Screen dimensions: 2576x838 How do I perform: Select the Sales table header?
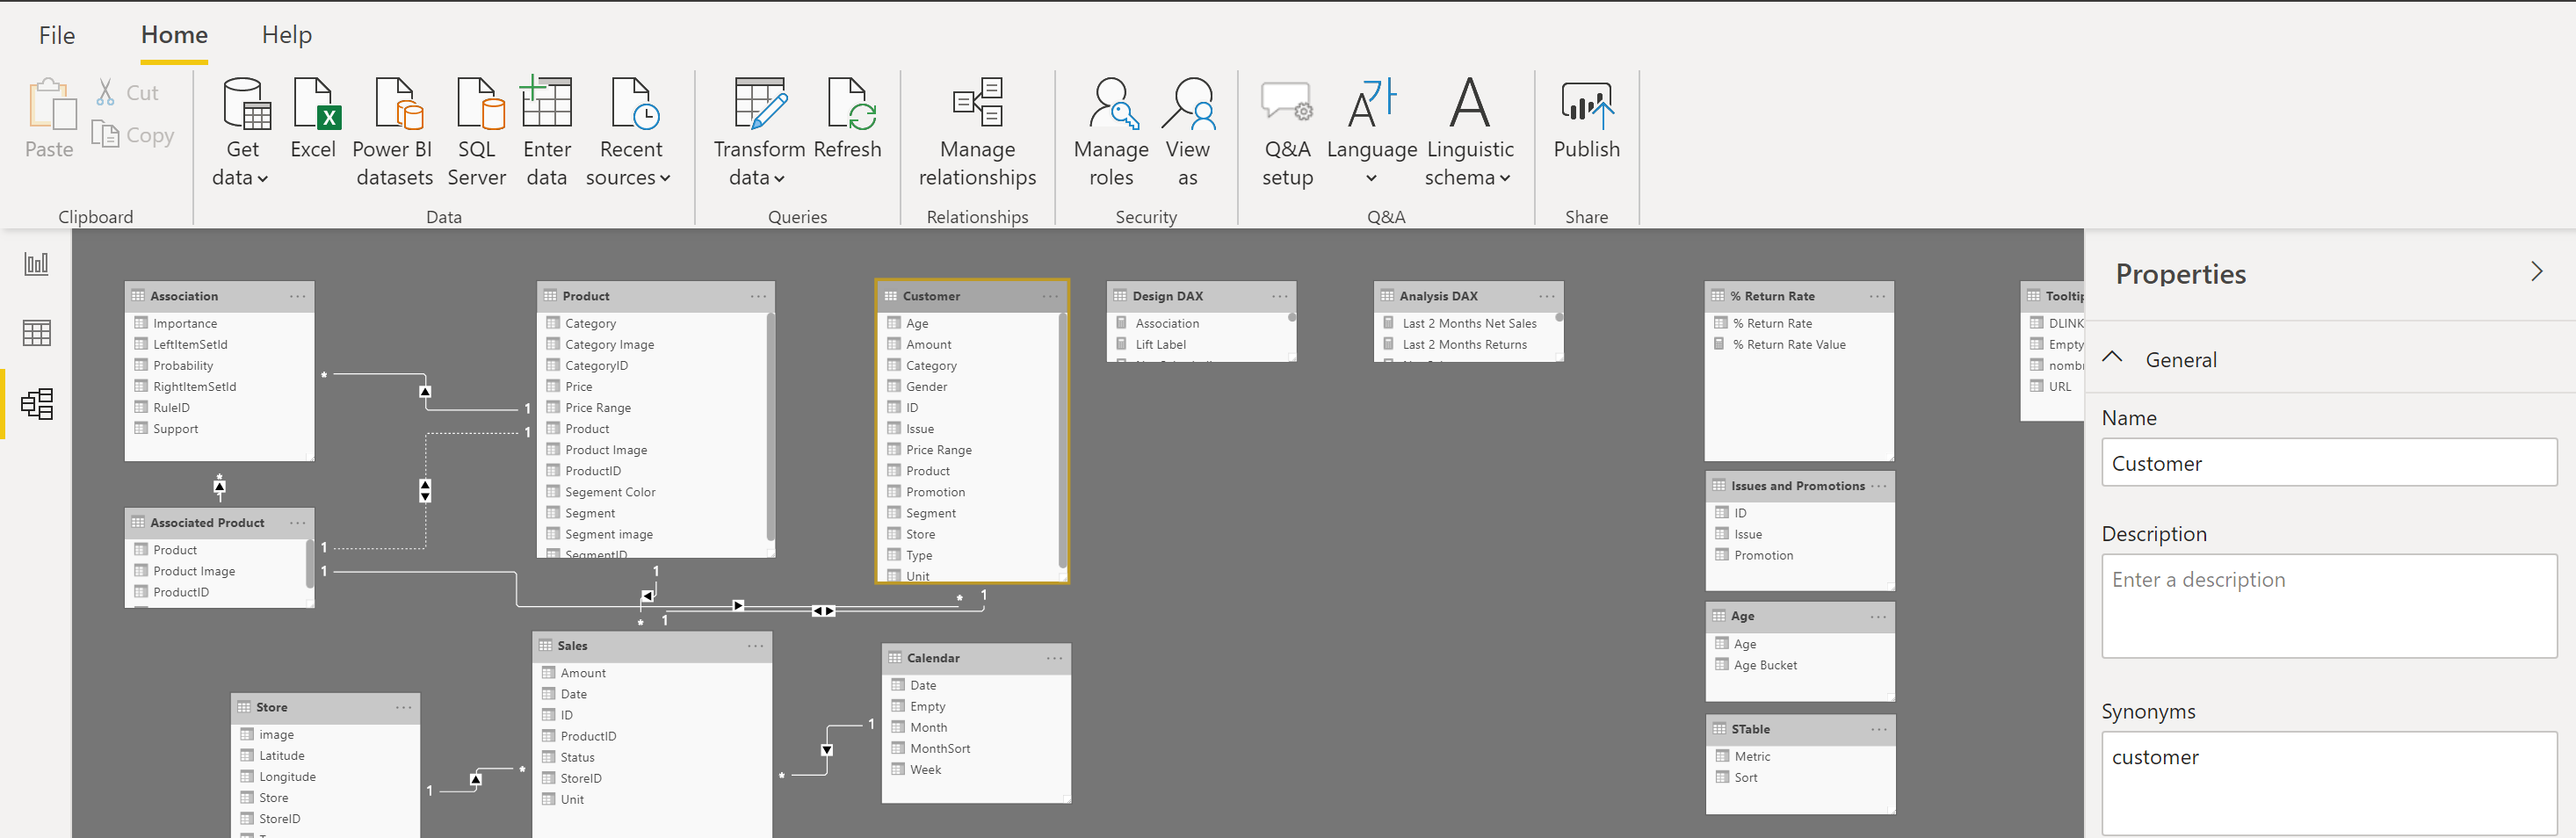[x=652, y=646]
